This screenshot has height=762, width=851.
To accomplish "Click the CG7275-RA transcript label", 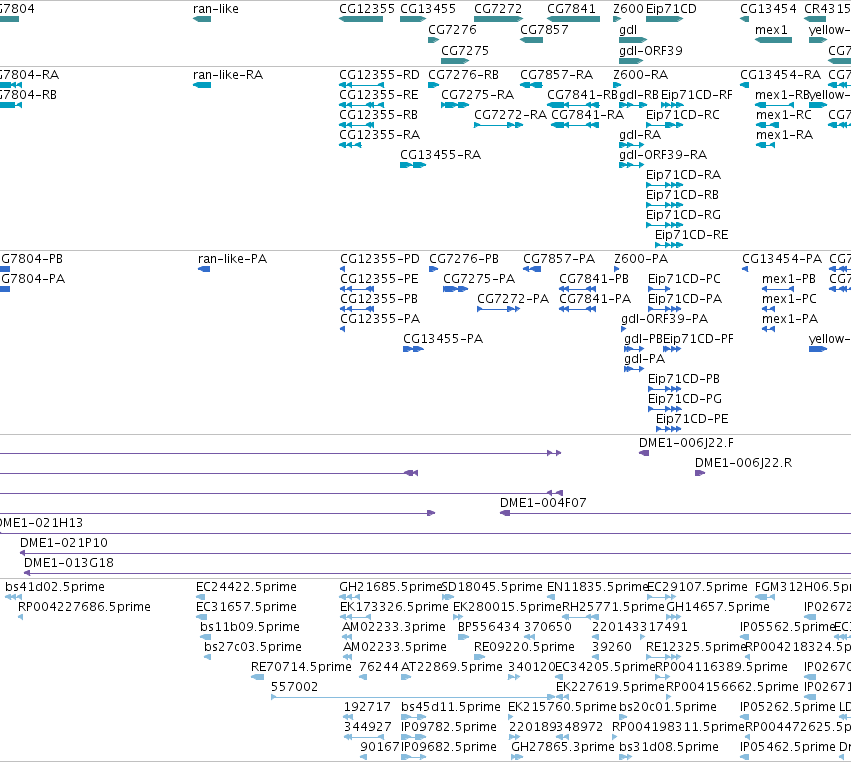I will point(477,95).
